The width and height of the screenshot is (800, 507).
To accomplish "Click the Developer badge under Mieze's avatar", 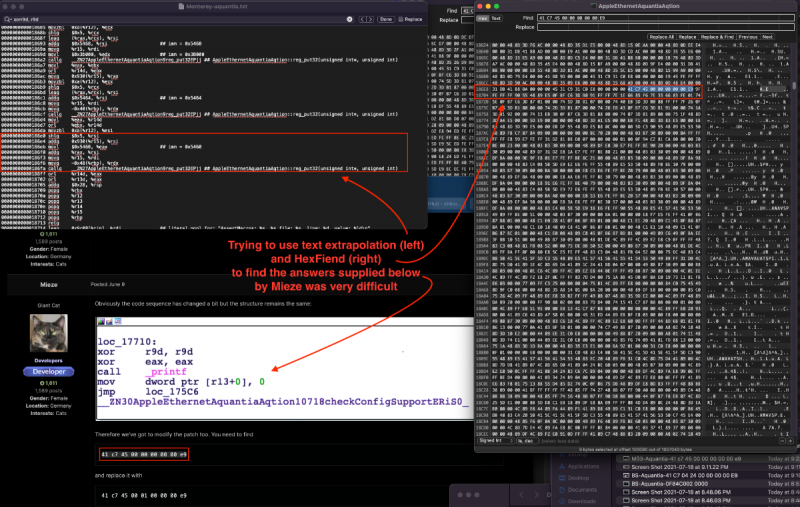I will [48, 371].
